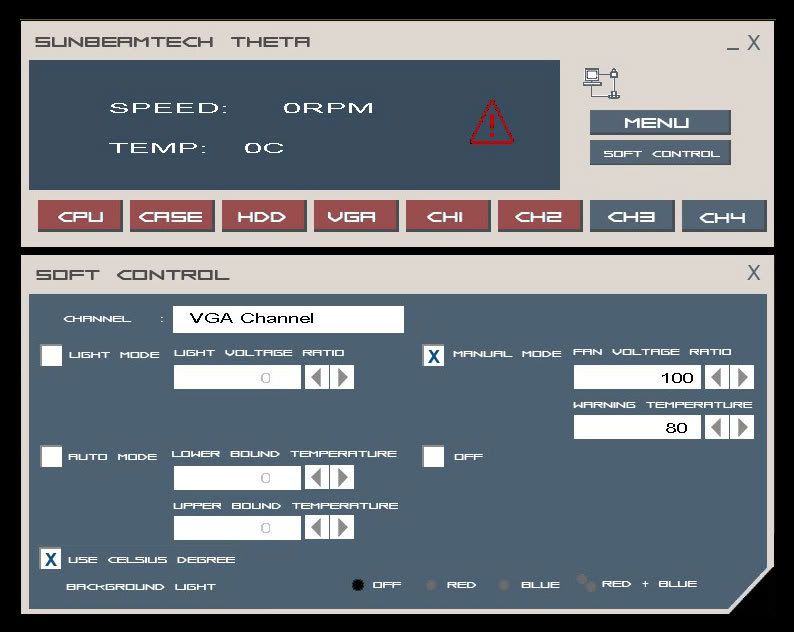
Task: Select background light RED + BLUE option
Action: [586, 583]
